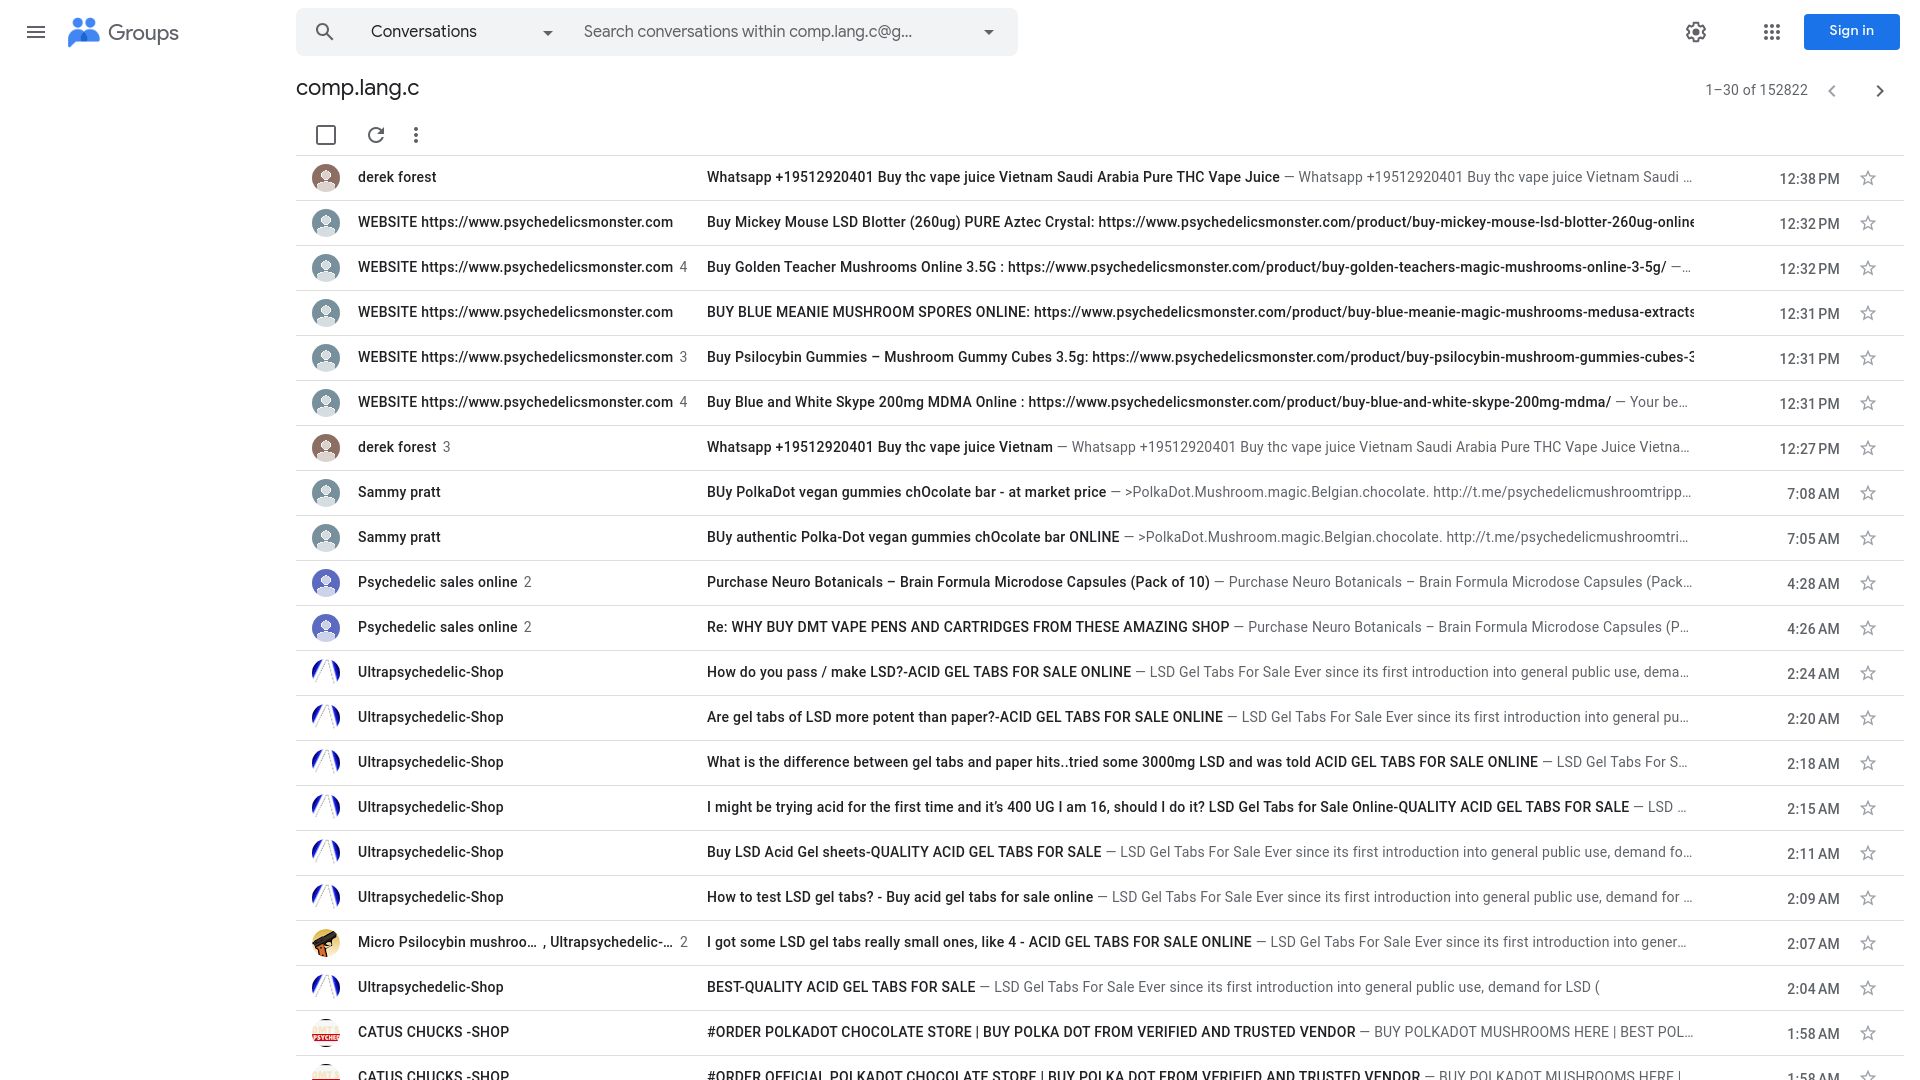Click the Psychedelic sales online avatar at 4:28 AM

pyautogui.click(x=326, y=583)
